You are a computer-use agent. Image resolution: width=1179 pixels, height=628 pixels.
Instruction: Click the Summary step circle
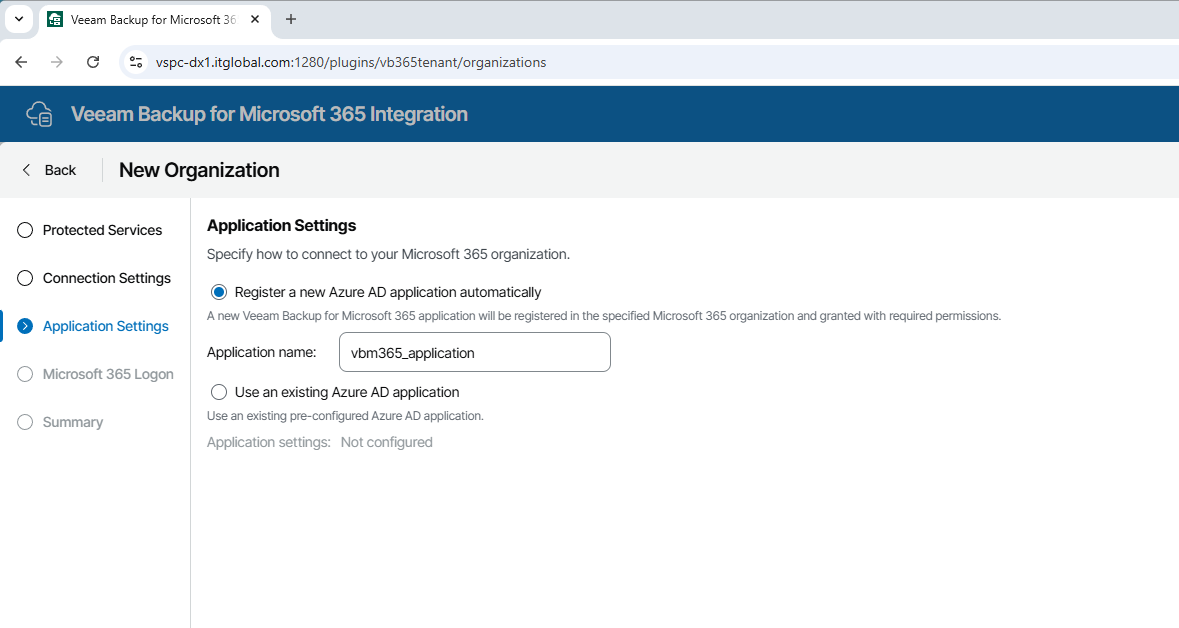point(25,423)
